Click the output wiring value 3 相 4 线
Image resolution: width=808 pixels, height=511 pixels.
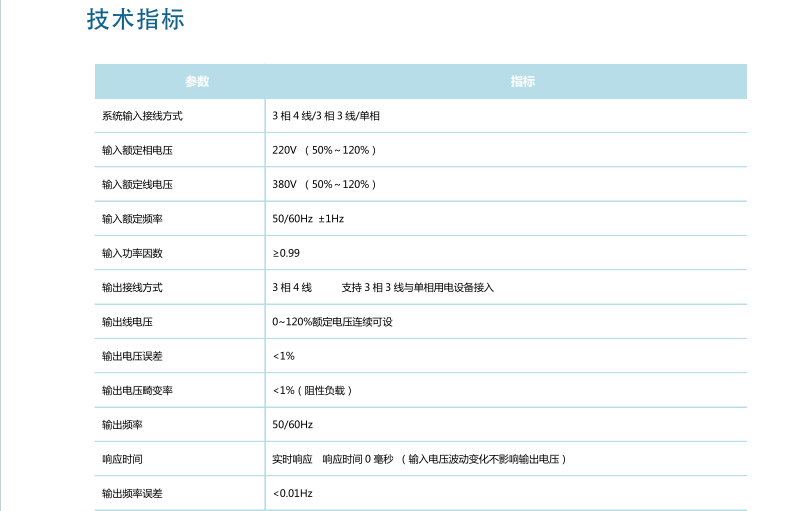coord(292,287)
